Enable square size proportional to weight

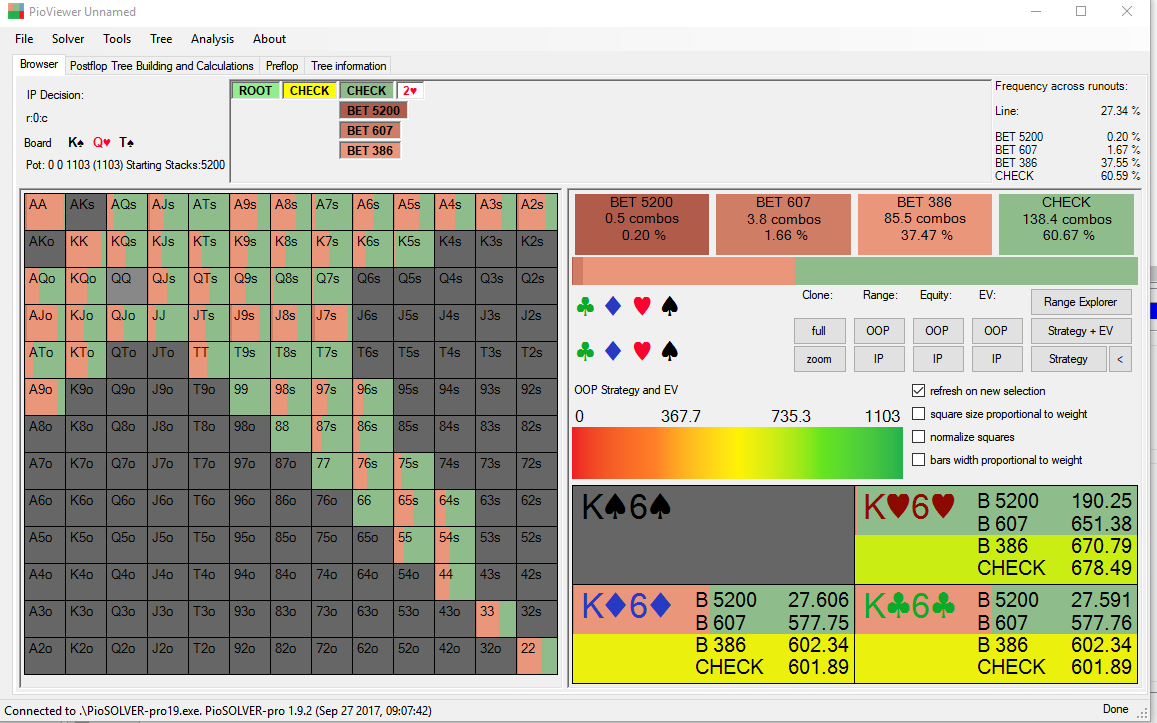pyautogui.click(x=919, y=414)
